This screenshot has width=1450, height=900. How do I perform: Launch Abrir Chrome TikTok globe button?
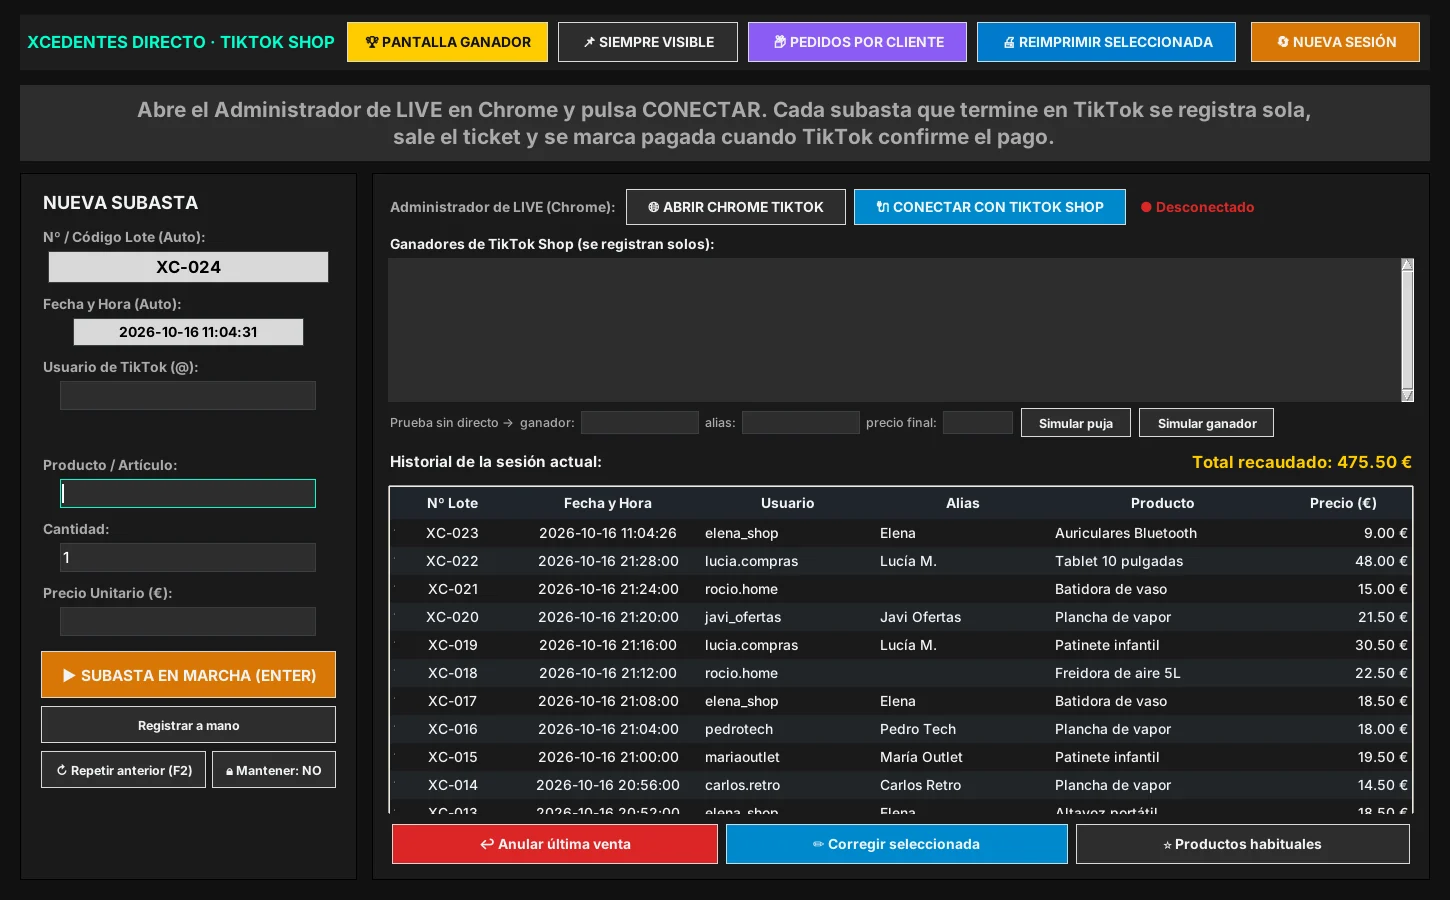click(736, 207)
